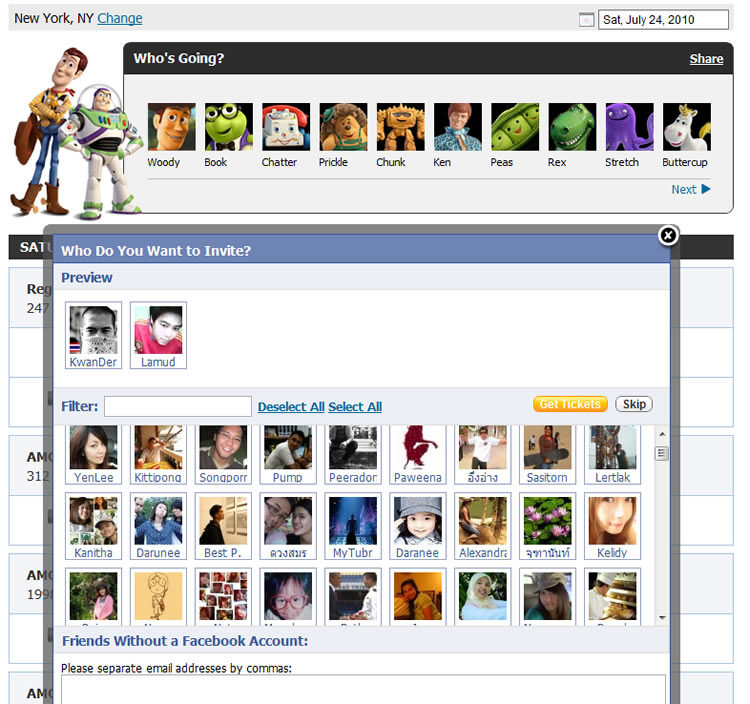Click the Get Tickets button
Viewport: 750px width, 704px height.
tap(570, 404)
